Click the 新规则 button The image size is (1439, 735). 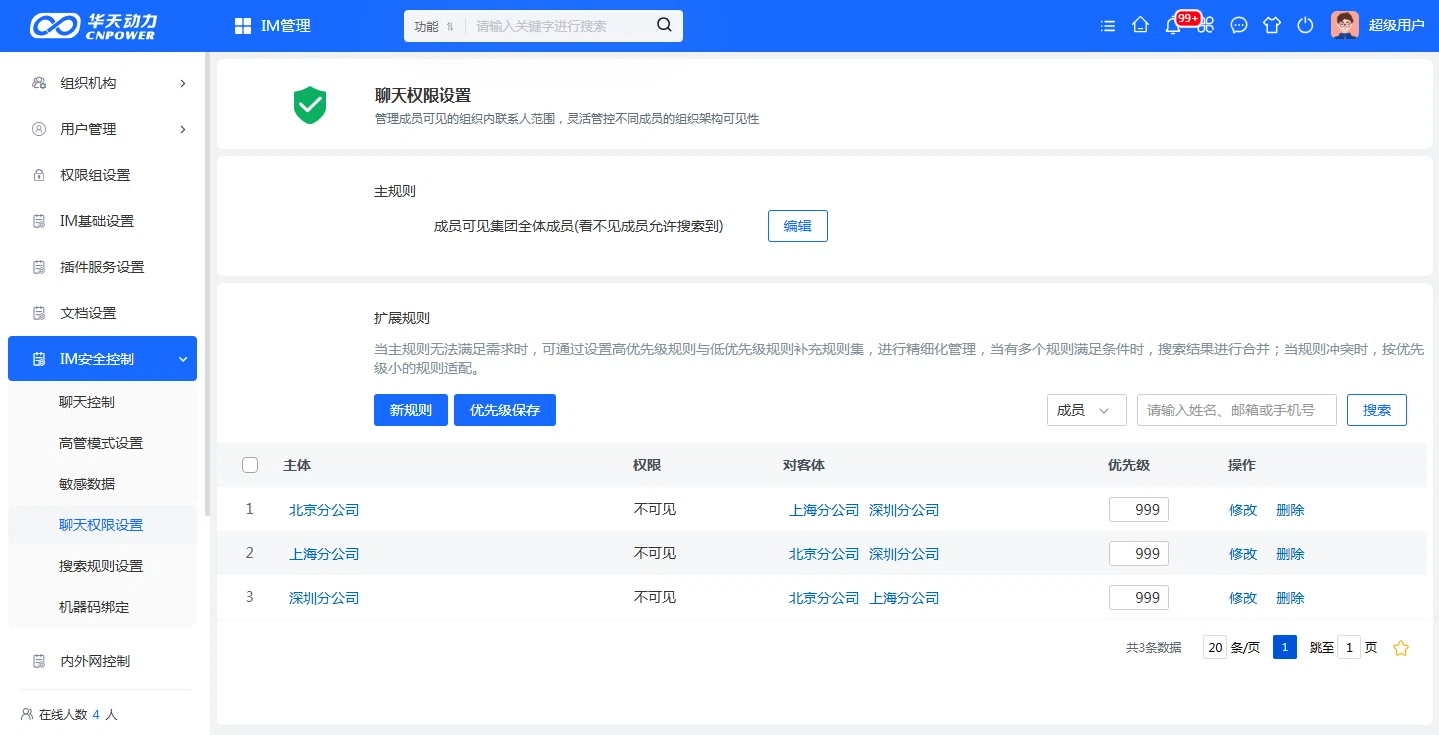click(x=411, y=410)
